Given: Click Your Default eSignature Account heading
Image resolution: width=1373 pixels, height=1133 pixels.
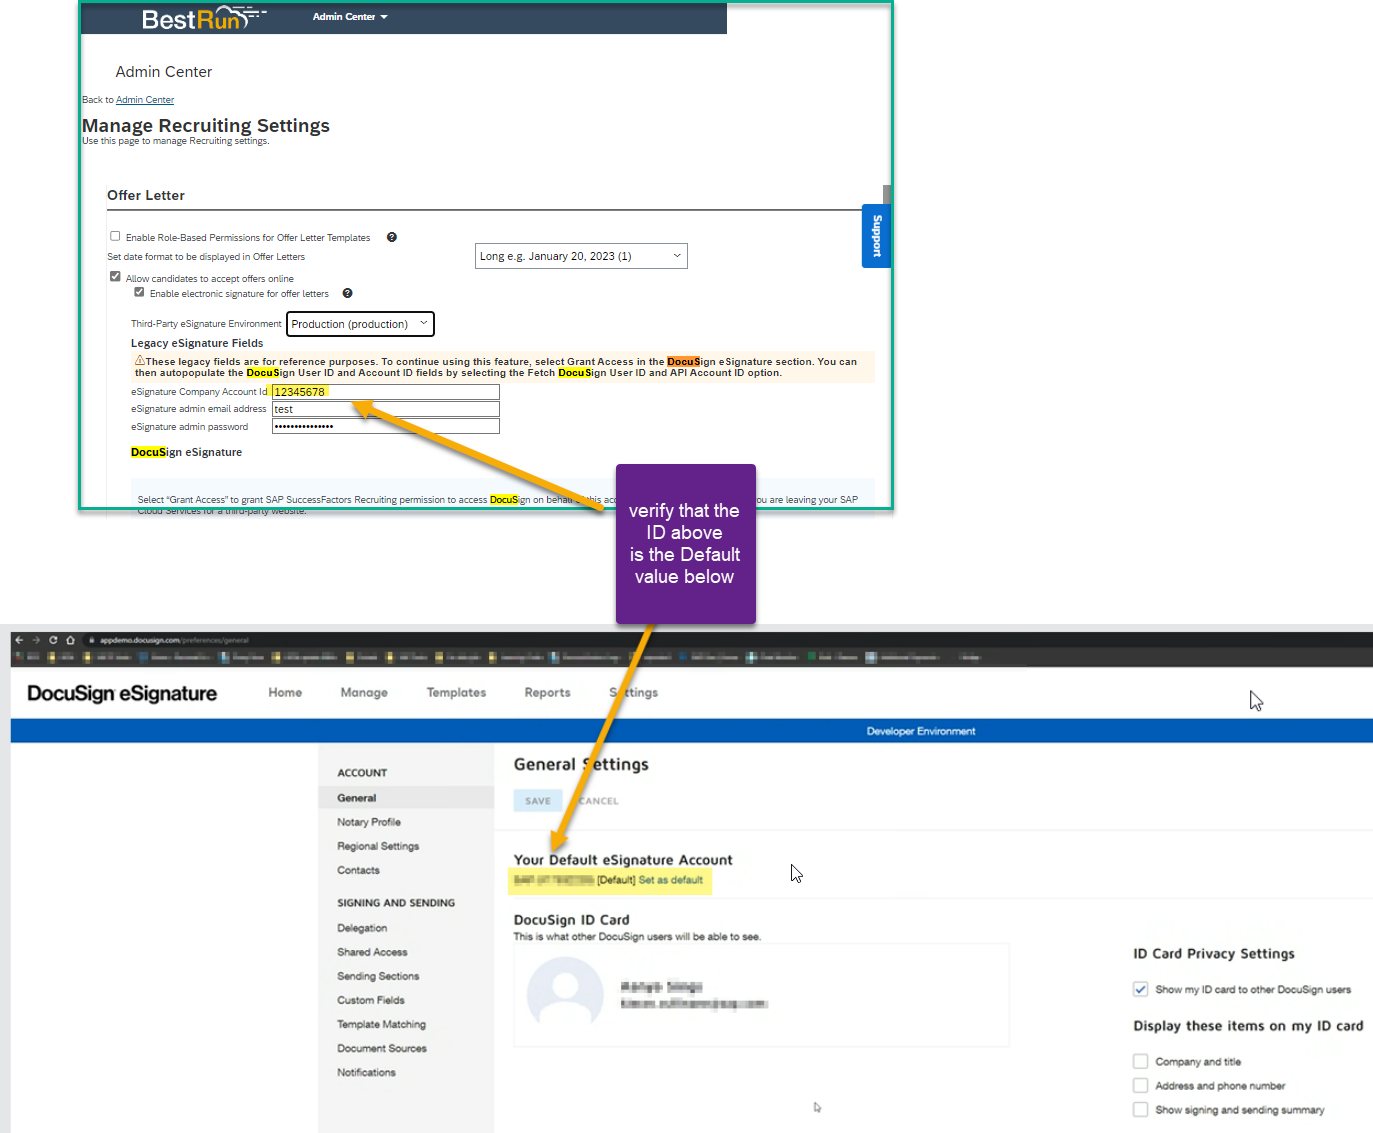Looking at the screenshot, I should pos(623,860).
